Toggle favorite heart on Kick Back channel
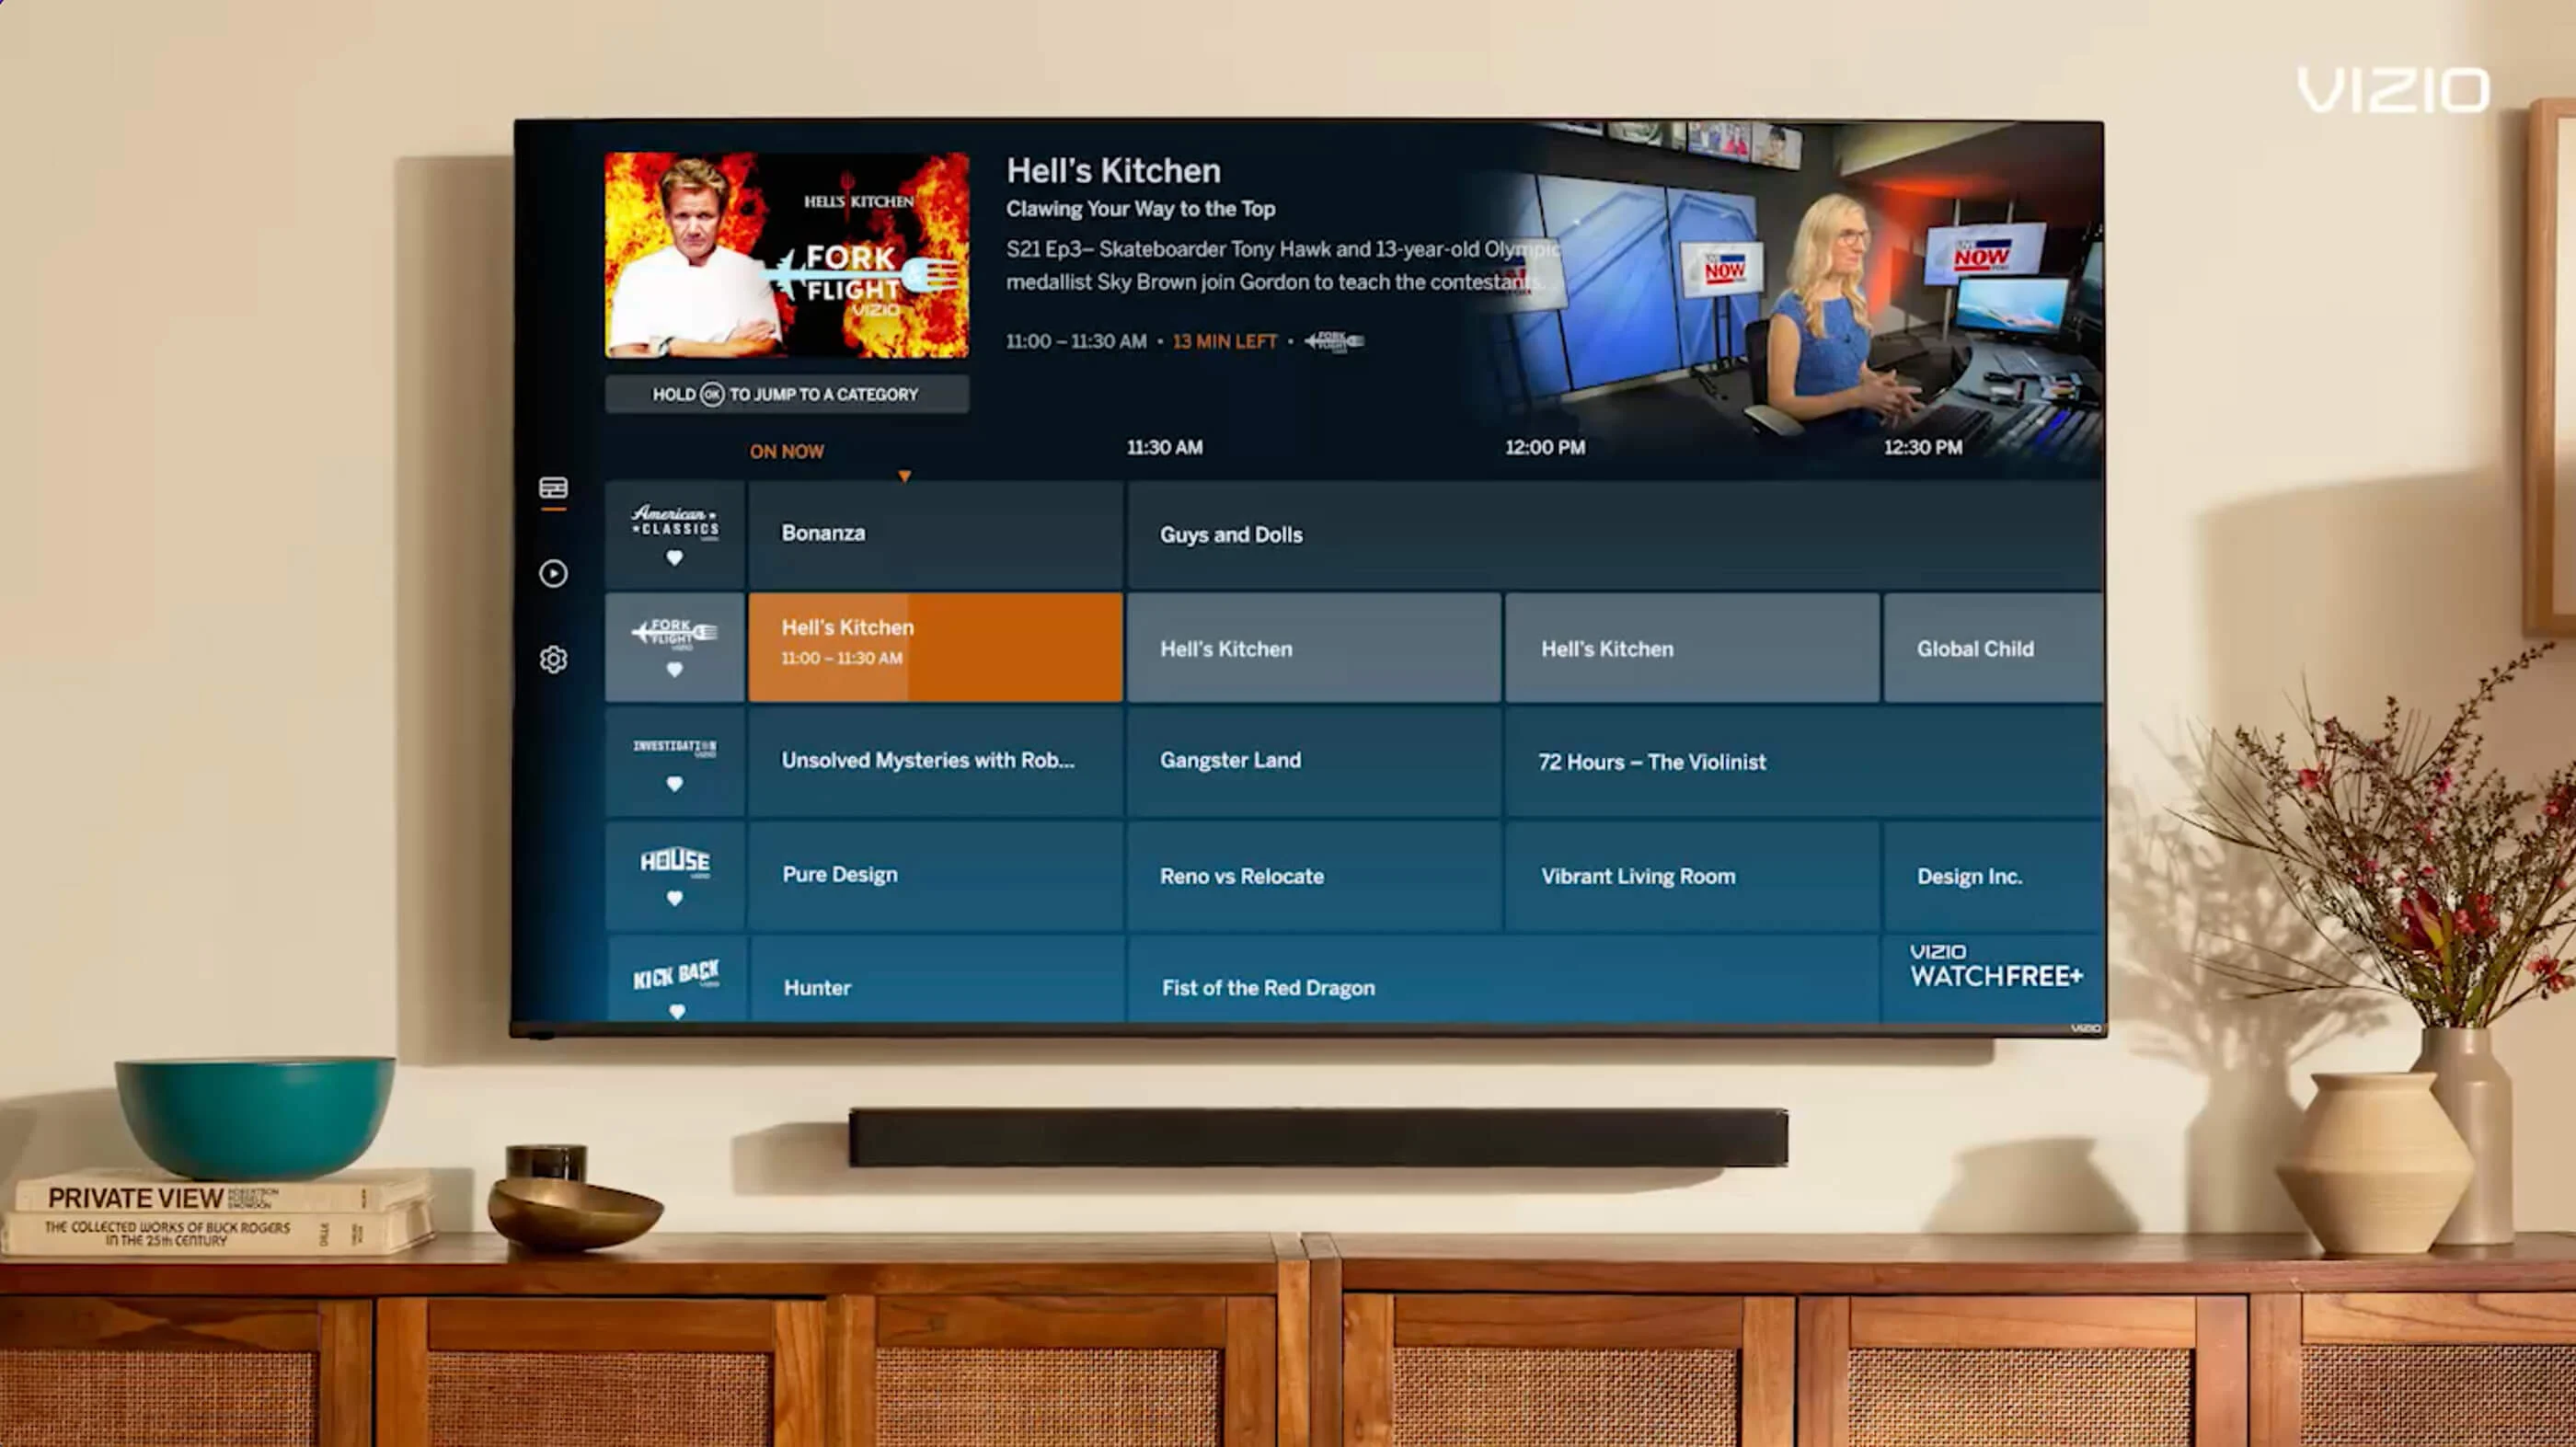This screenshot has height=1447, width=2576. pos(674,1010)
